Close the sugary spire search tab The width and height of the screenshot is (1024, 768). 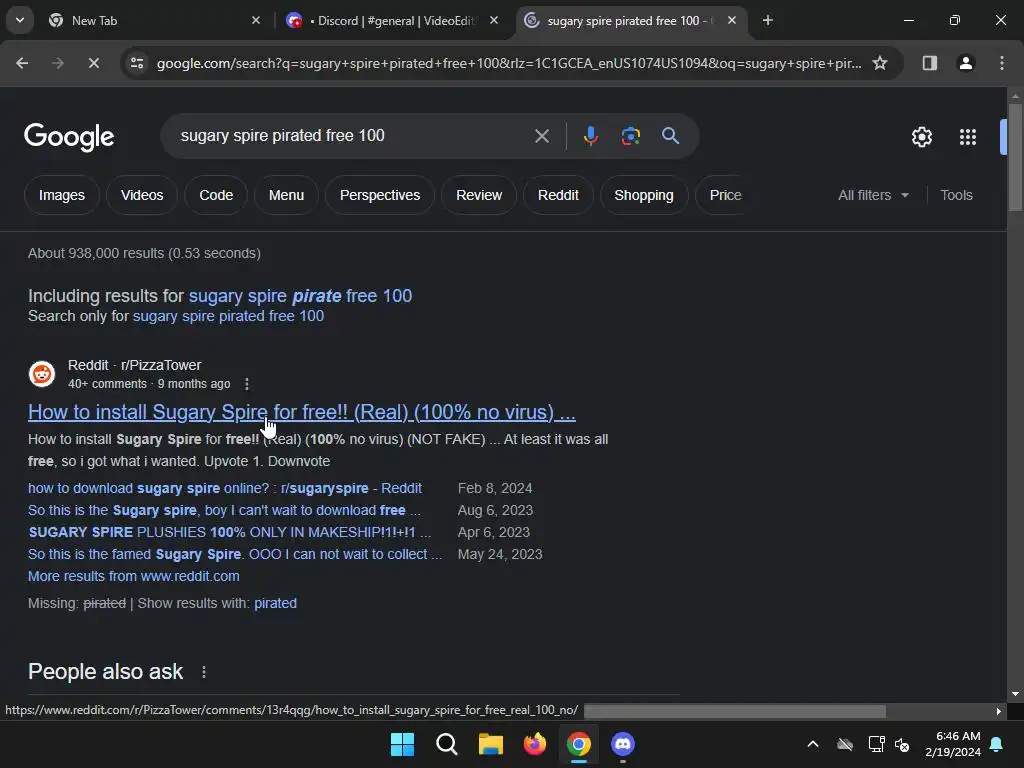(731, 21)
